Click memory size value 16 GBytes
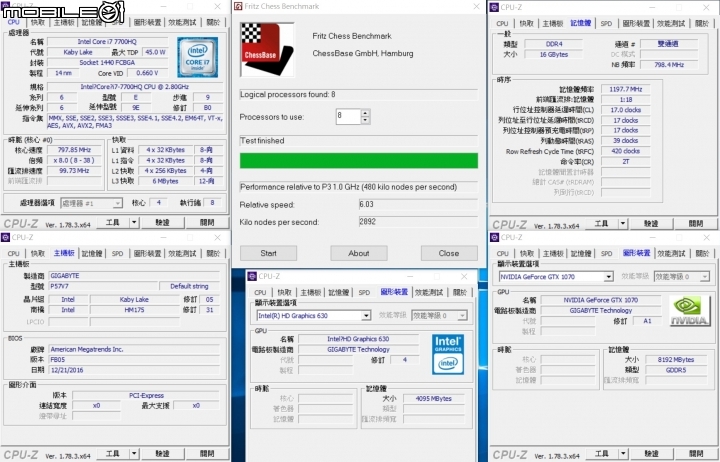This screenshot has height=462, width=720. point(553,54)
